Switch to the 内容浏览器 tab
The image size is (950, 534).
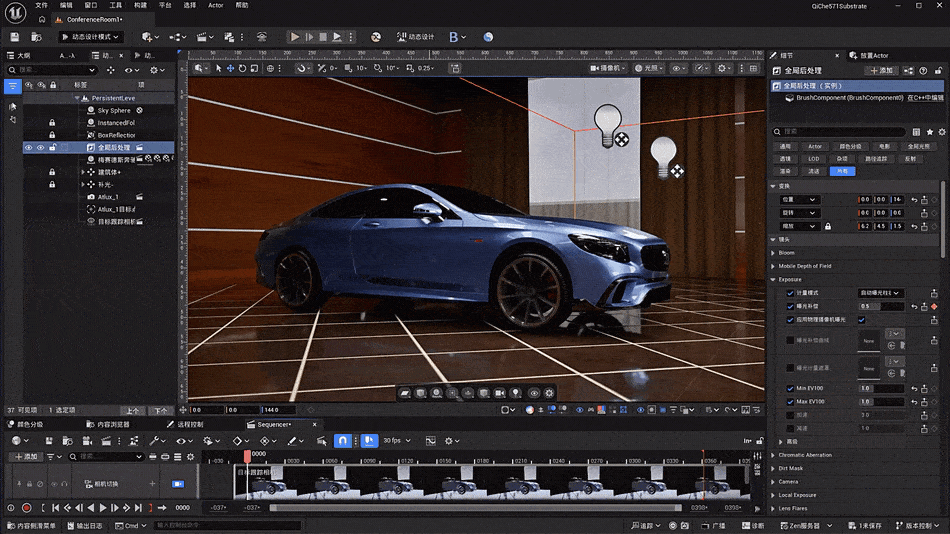pos(108,424)
